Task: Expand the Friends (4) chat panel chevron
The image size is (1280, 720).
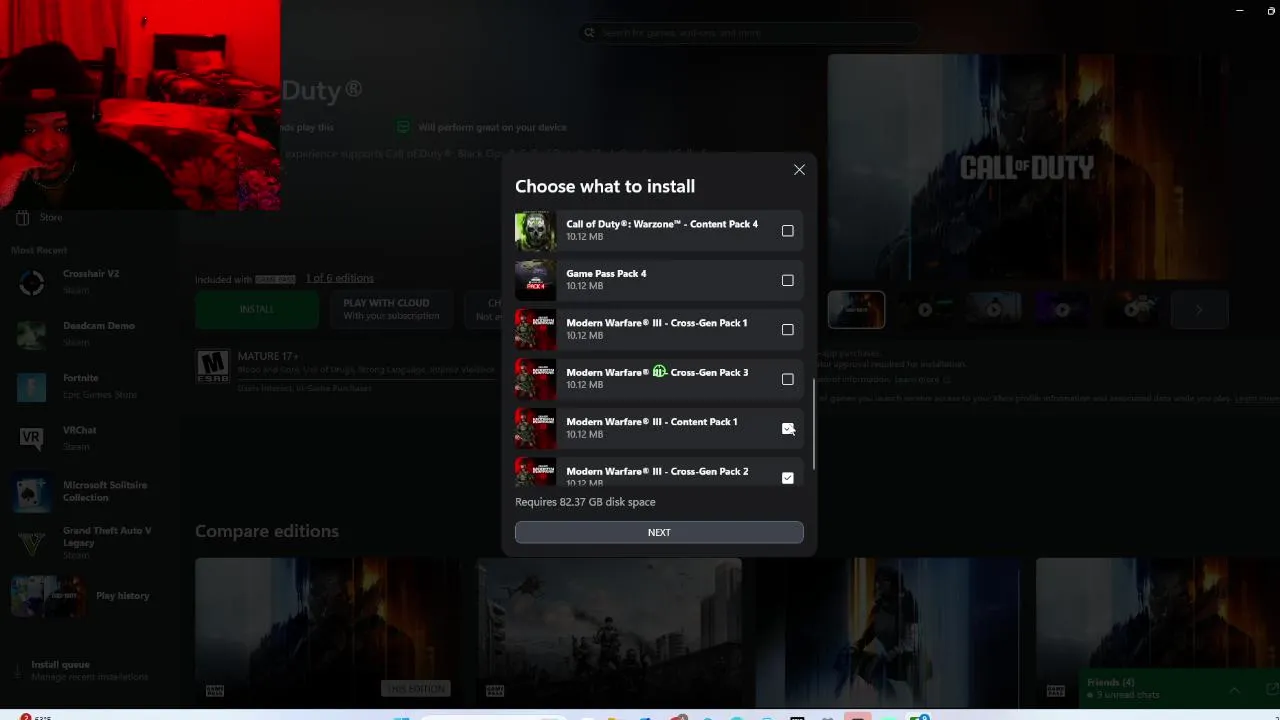Action: click(x=1234, y=689)
